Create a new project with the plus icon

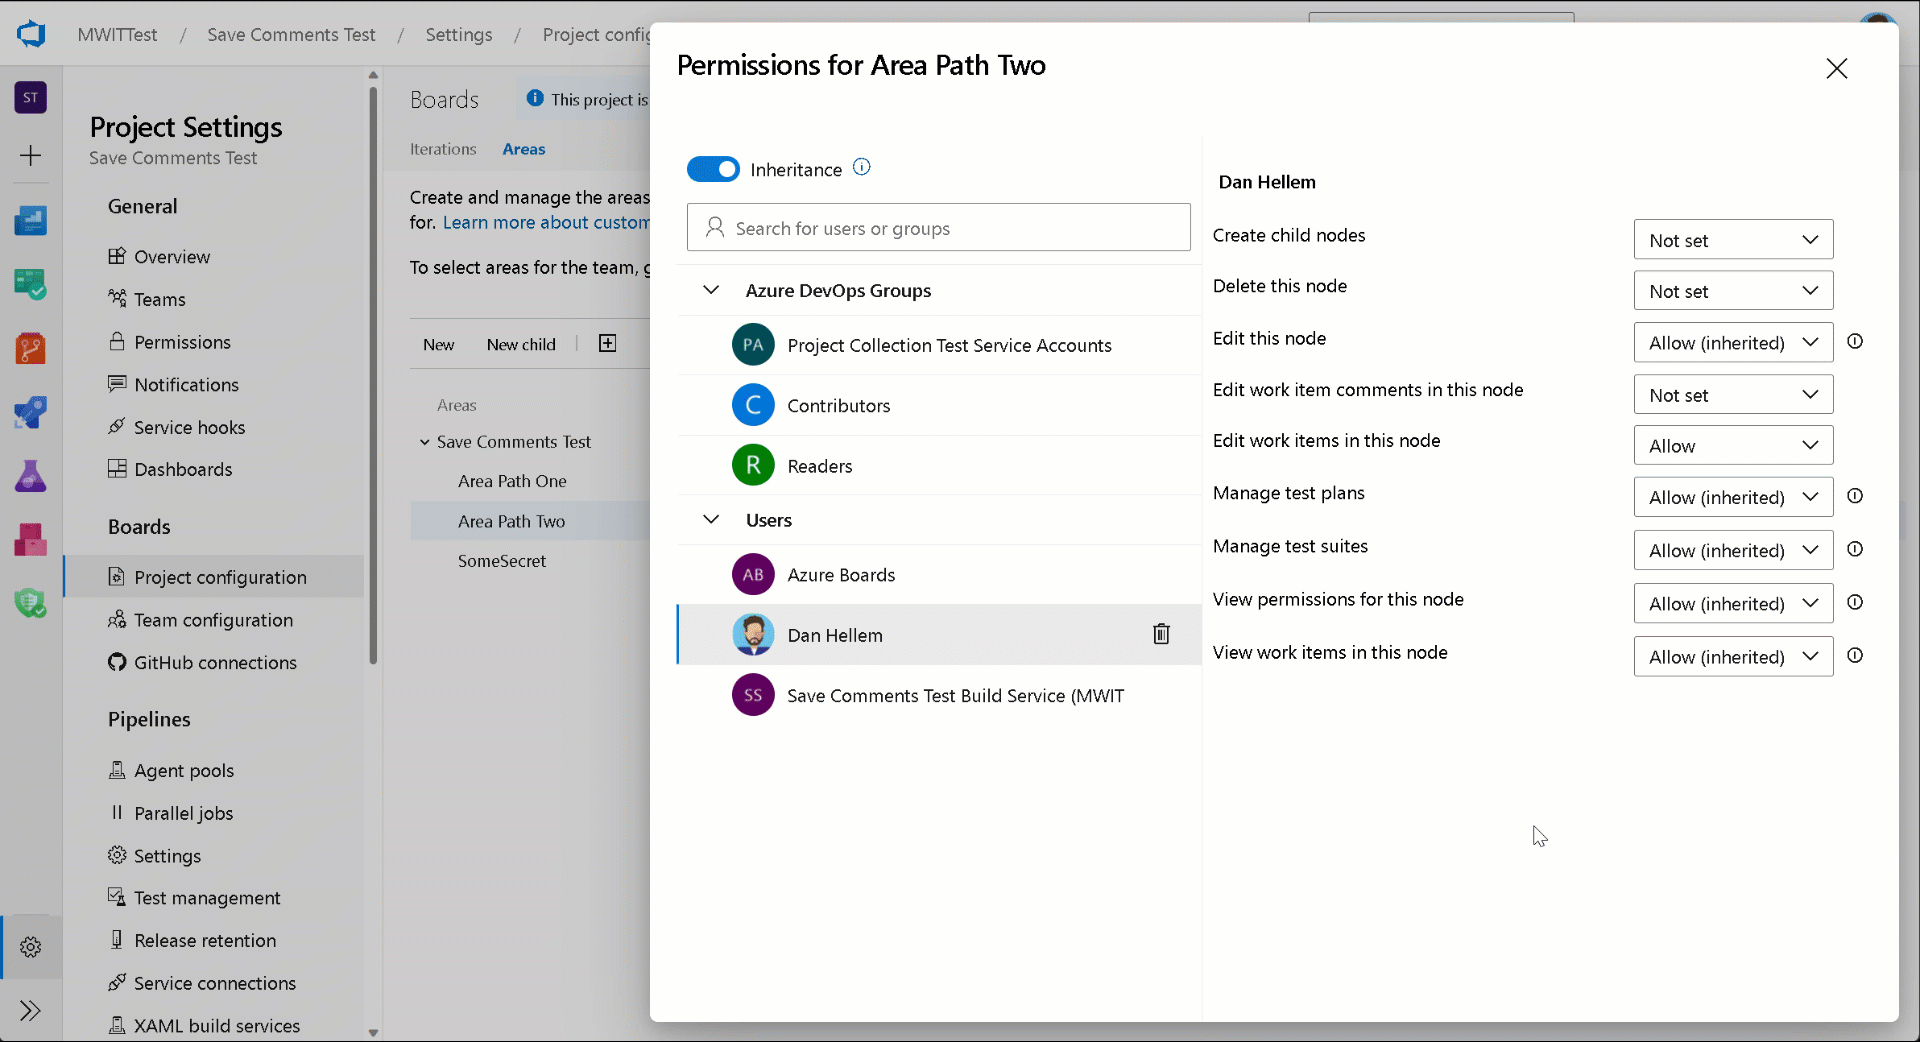point(31,155)
